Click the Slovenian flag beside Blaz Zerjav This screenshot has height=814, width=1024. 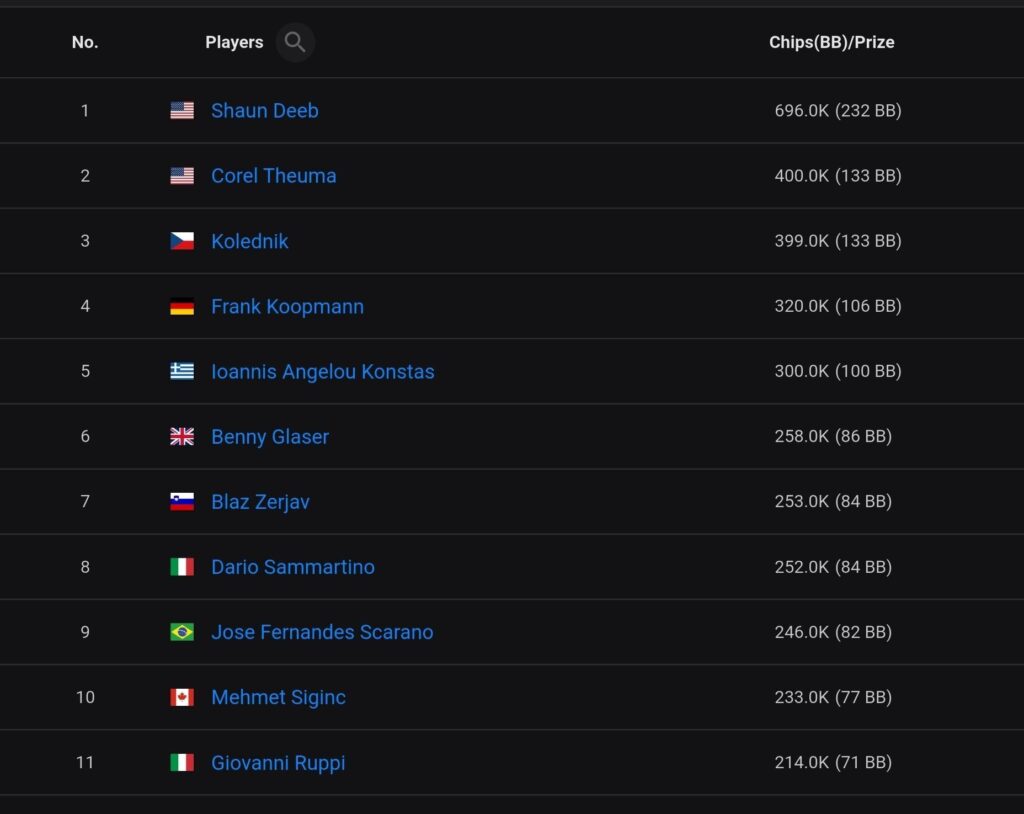pos(182,502)
